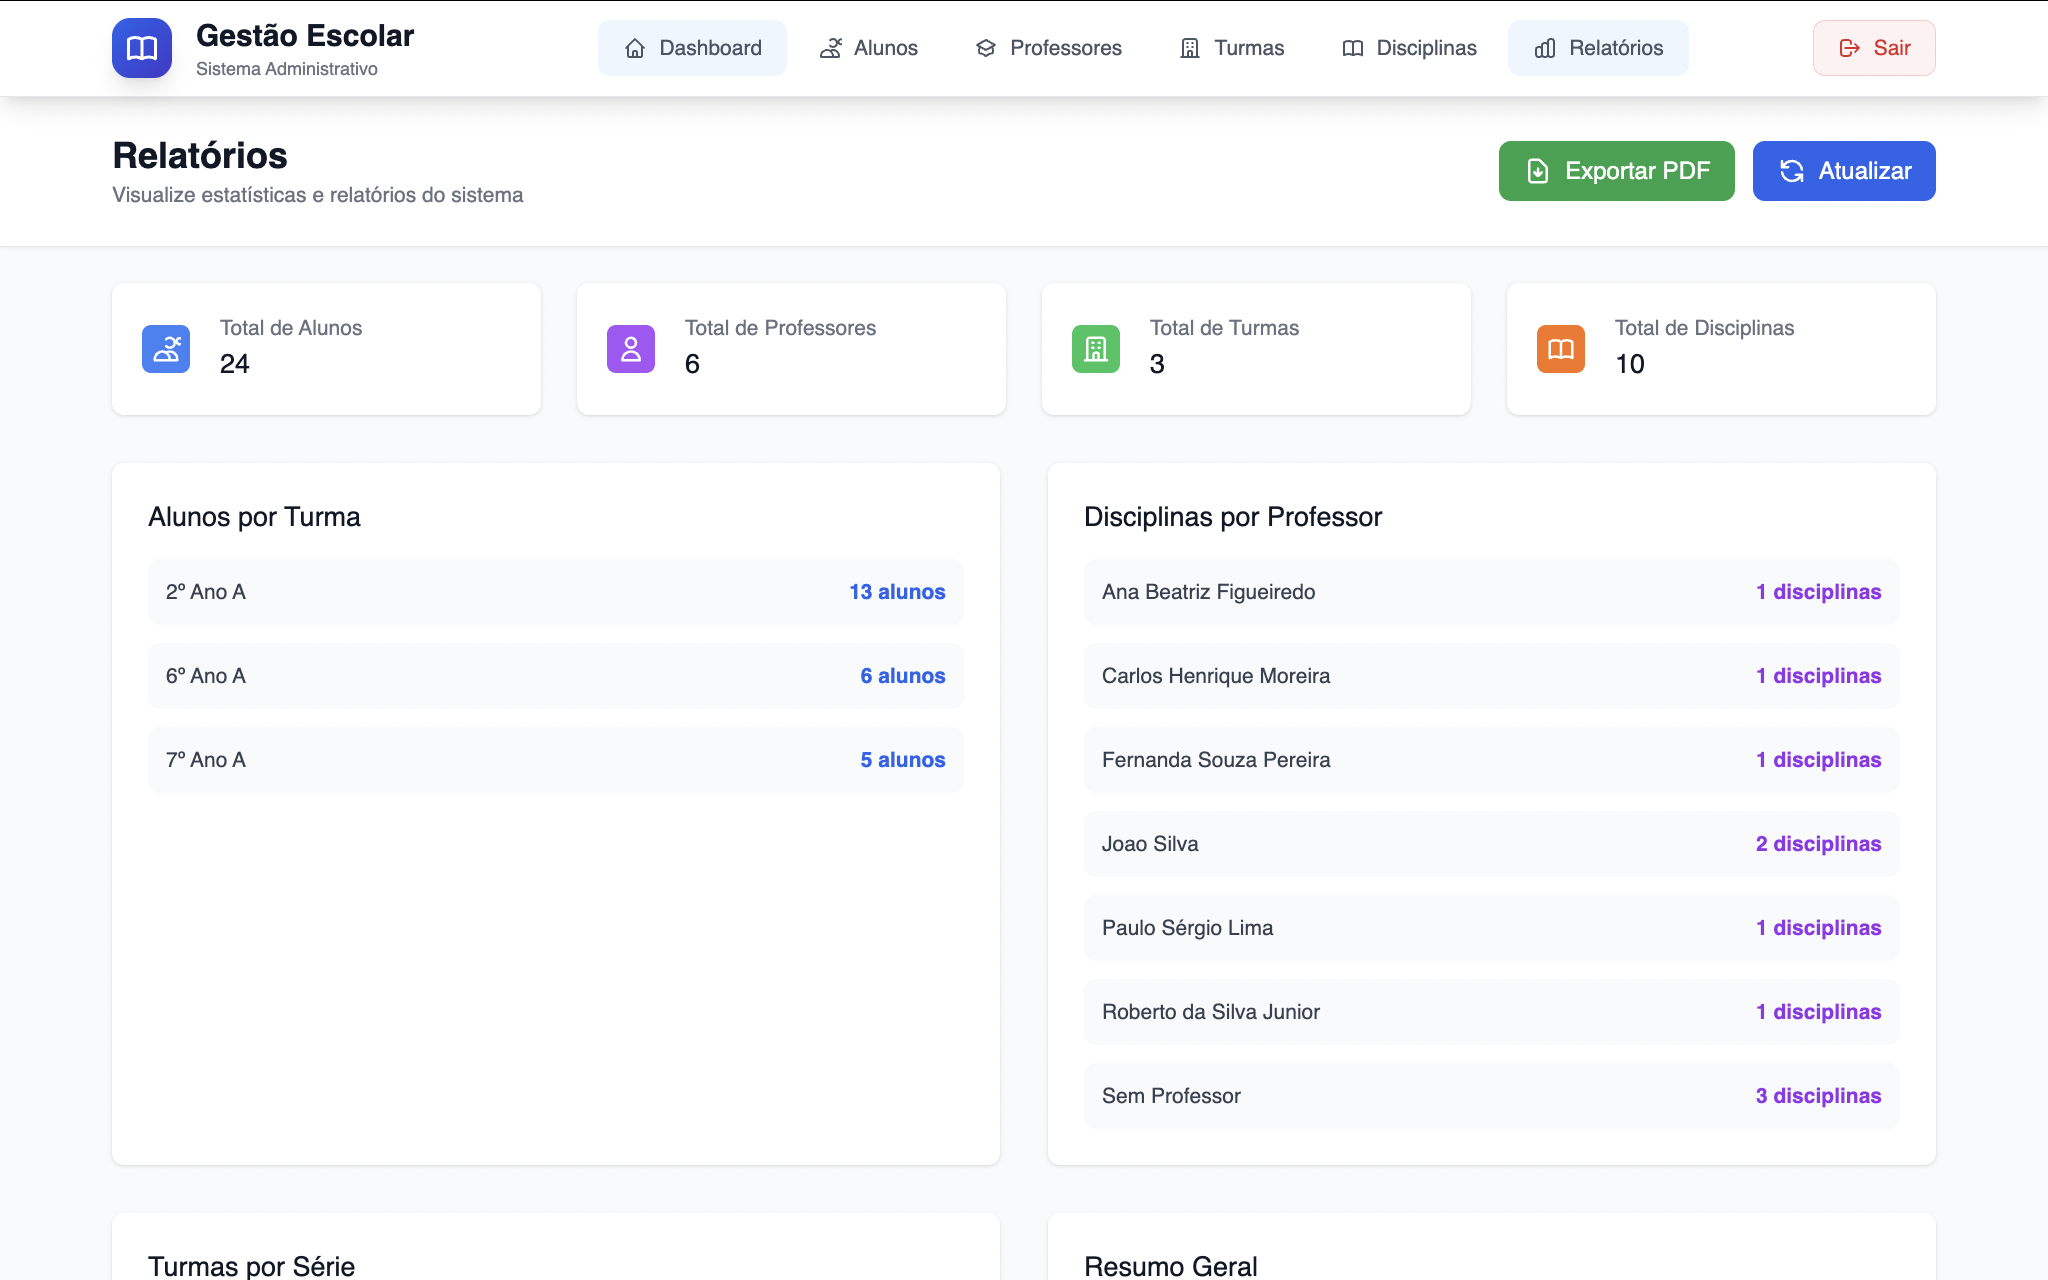
Task: Switch to the Disciplinas page
Action: click(x=1409, y=48)
